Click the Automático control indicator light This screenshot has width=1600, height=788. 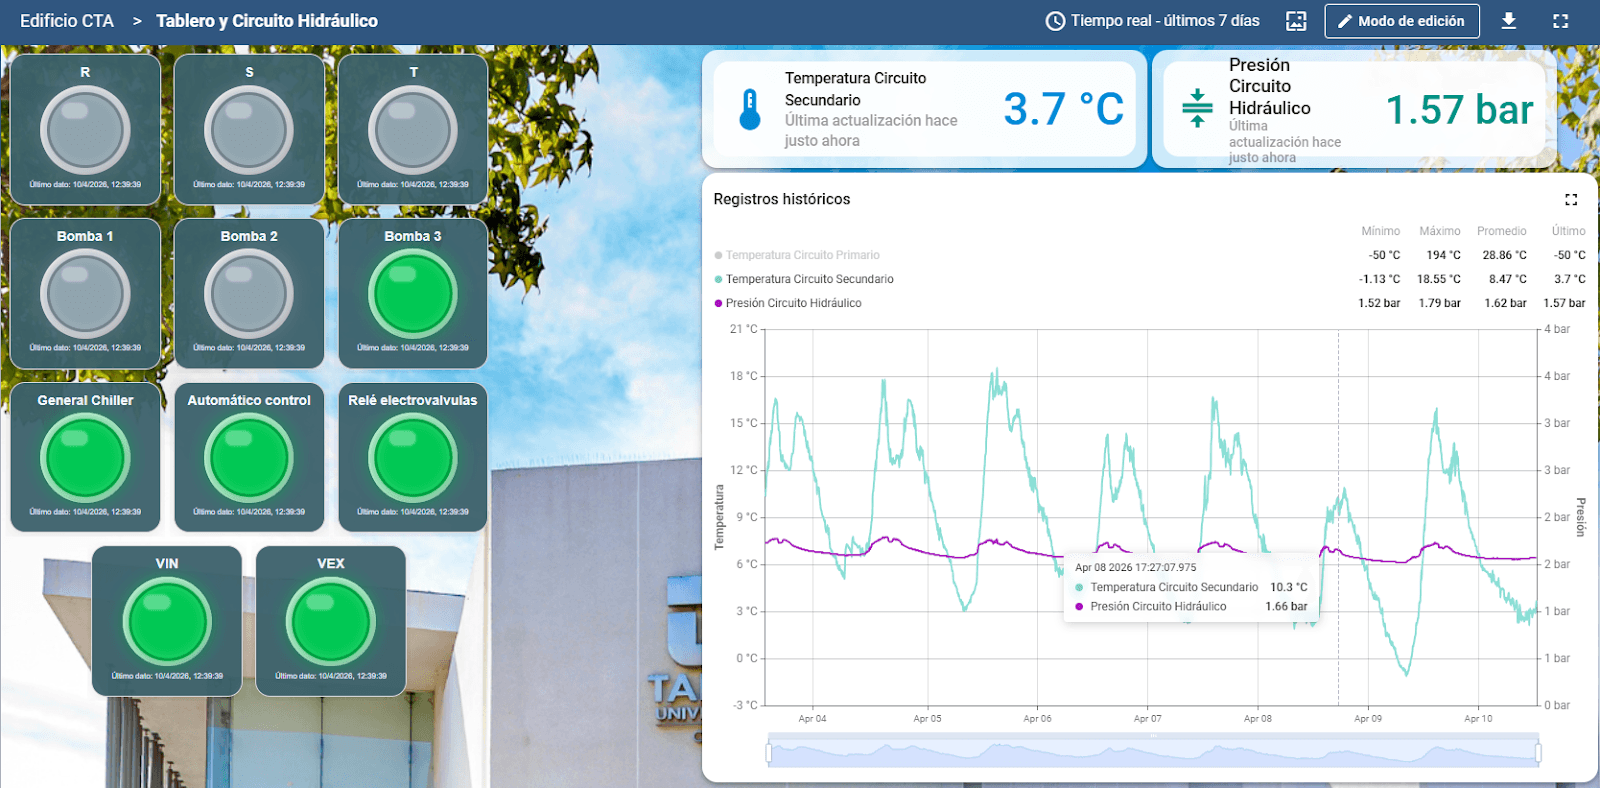tap(249, 458)
